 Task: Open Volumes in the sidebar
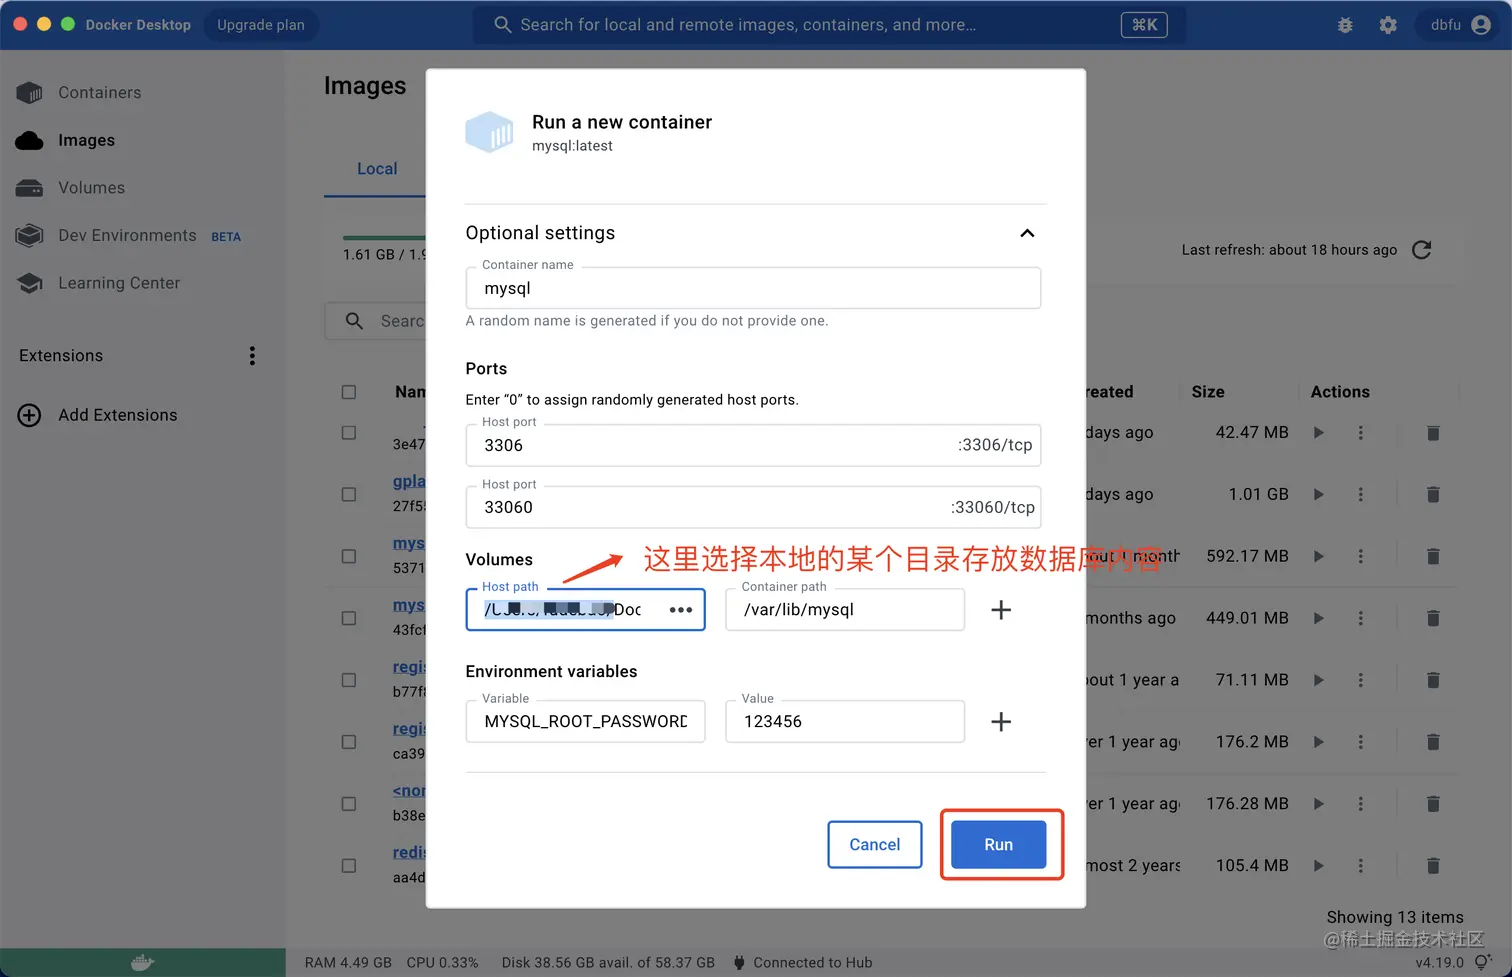pyautogui.click(x=91, y=188)
